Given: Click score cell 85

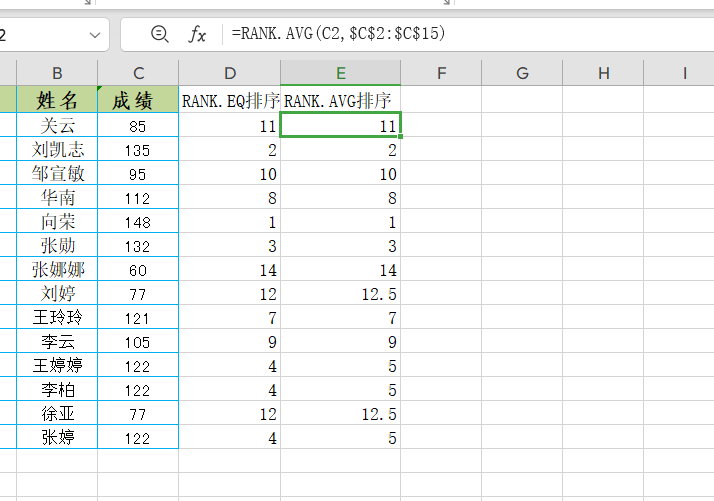Looking at the screenshot, I should (x=138, y=125).
